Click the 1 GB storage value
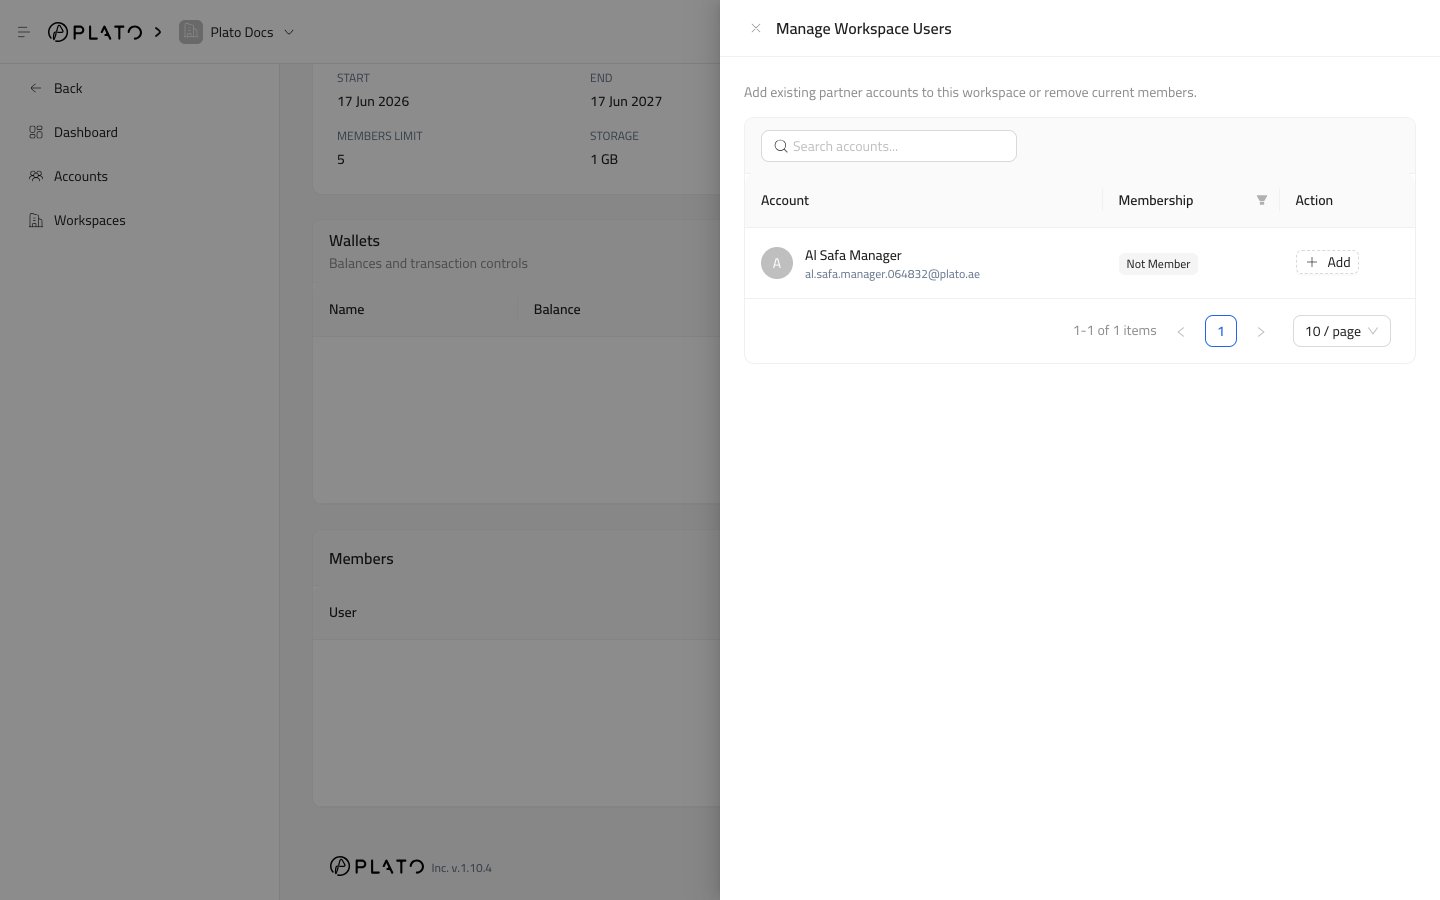This screenshot has width=1440, height=900. (x=604, y=159)
